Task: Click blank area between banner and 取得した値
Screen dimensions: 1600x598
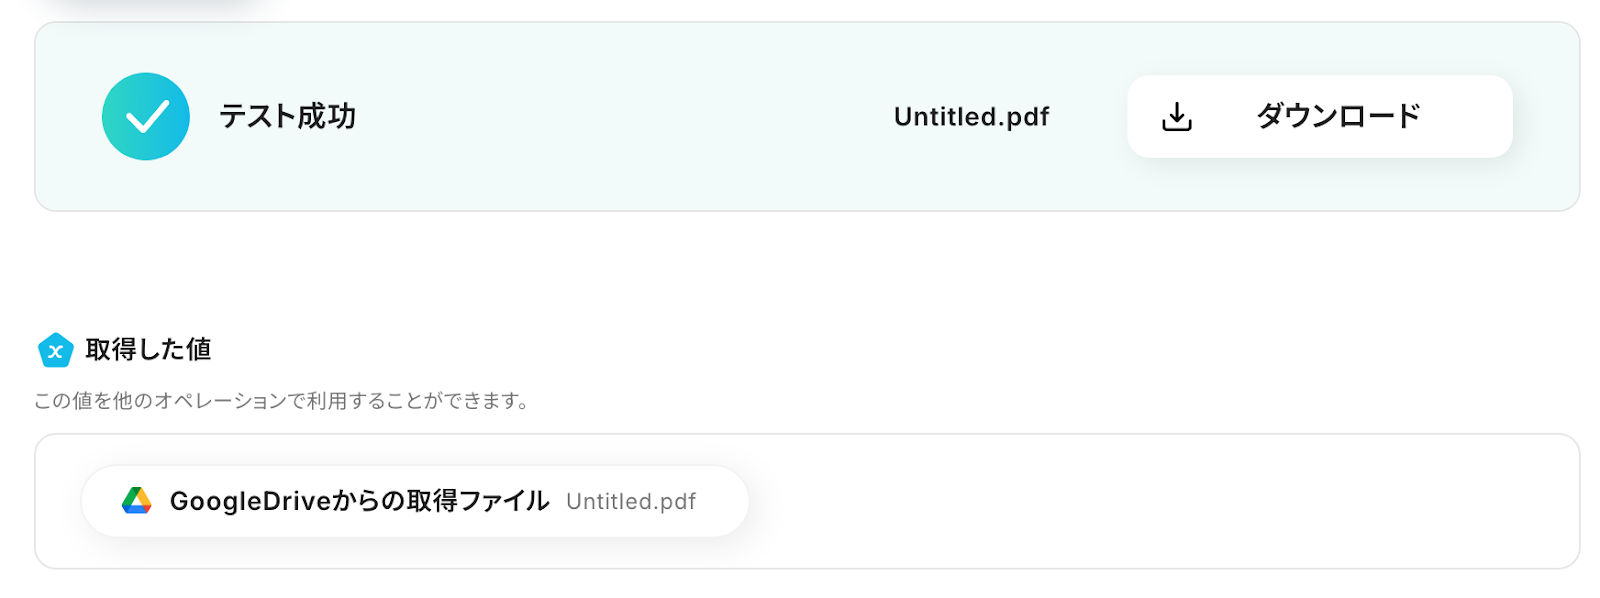Action: (800, 270)
